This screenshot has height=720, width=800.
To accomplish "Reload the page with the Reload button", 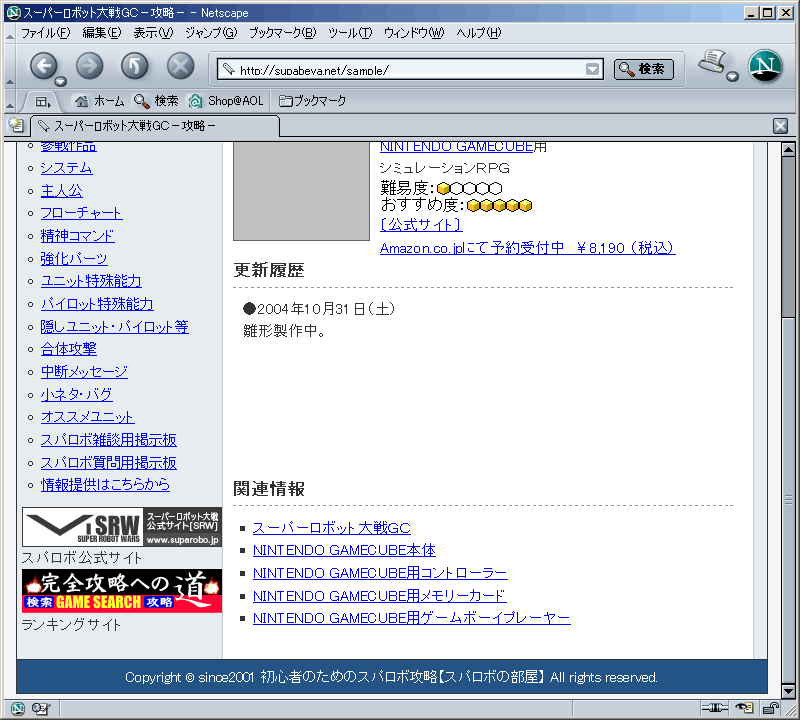I will [x=135, y=66].
